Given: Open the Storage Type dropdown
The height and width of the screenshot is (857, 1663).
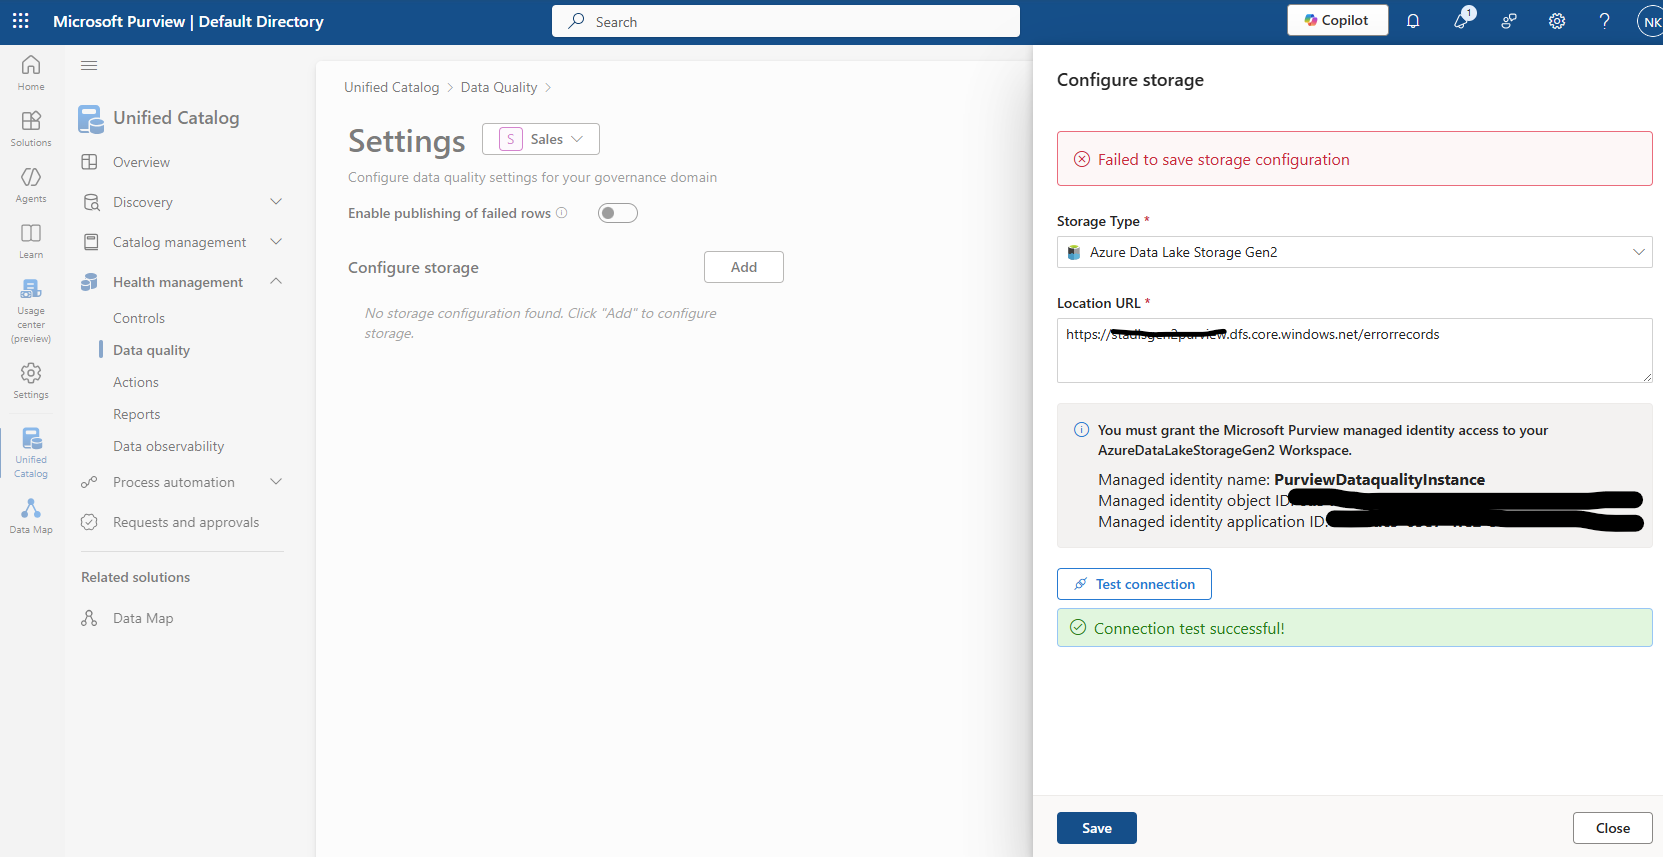Looking at the screenshot, I should tap(1354, 252).
